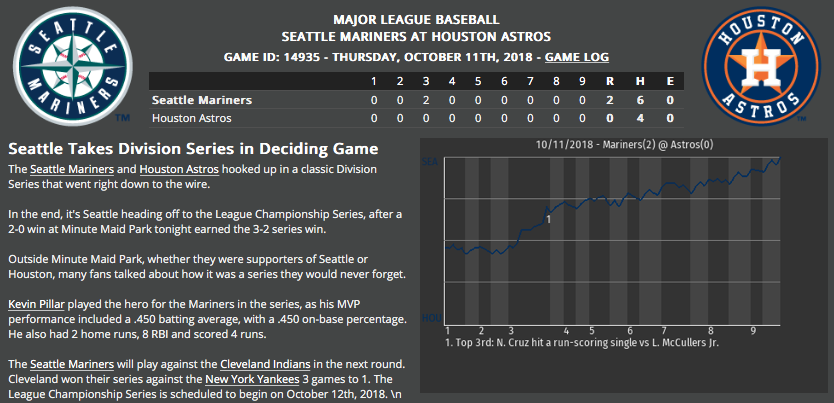Click the H column header in box score
This screenshot has width=834, height=403.
pyautogui.click(x=639, y=81)
